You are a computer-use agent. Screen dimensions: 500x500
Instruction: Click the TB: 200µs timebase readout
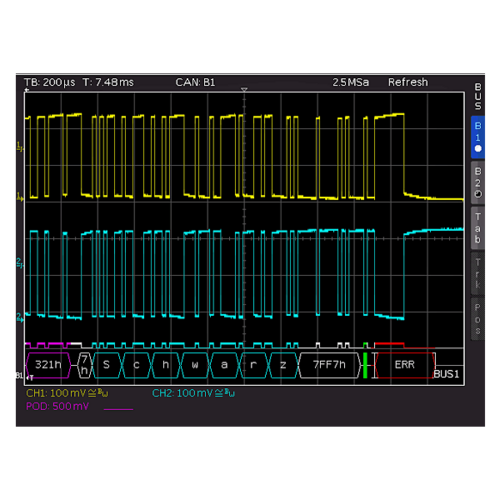click(50, 82)
